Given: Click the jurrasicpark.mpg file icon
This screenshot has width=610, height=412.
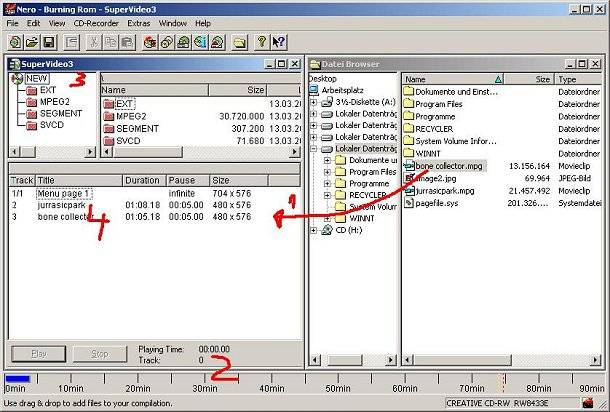Looking at the screenshot, I should tap(408, 191).
